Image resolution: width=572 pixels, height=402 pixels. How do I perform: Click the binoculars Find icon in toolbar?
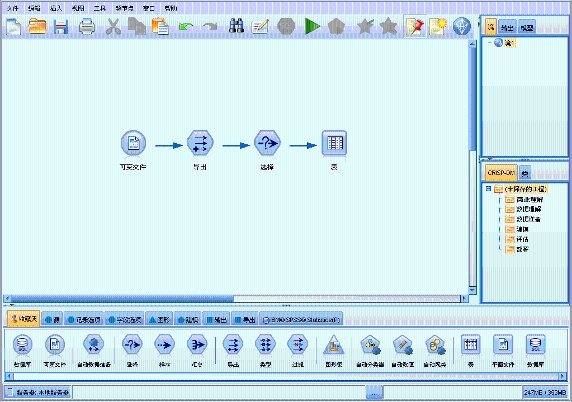pyautogui.click(x=236, y=26)
